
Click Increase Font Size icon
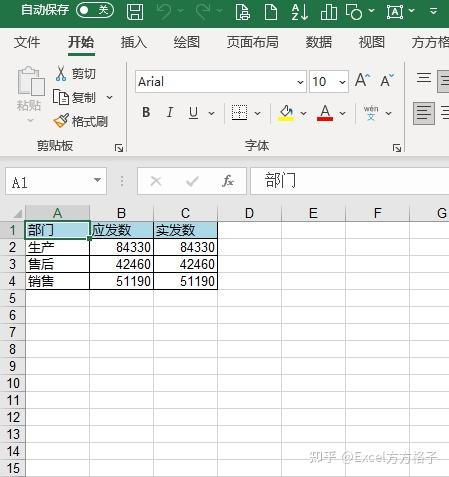pyautogui.click(x=362, y=80)
